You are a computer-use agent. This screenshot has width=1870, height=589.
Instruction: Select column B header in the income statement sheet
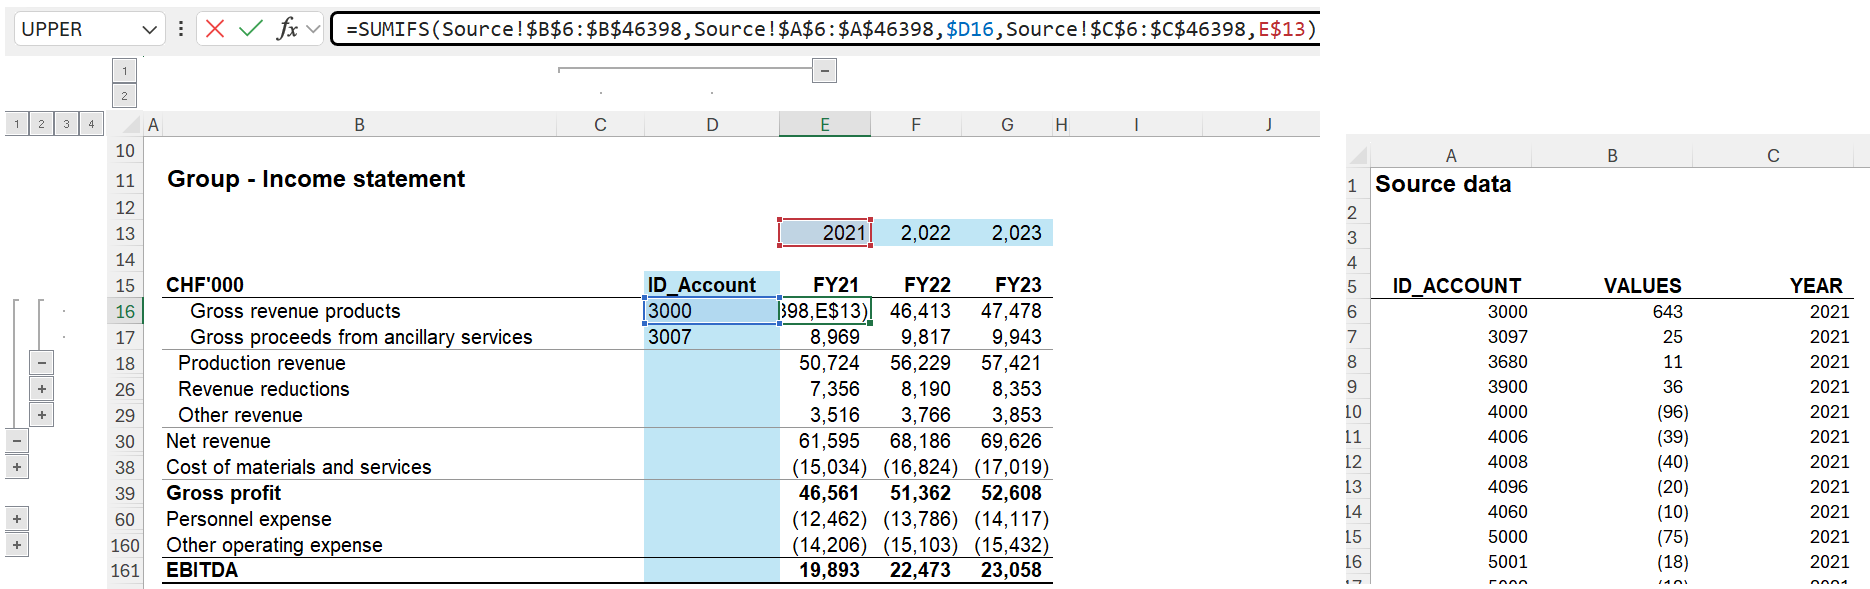359,124
